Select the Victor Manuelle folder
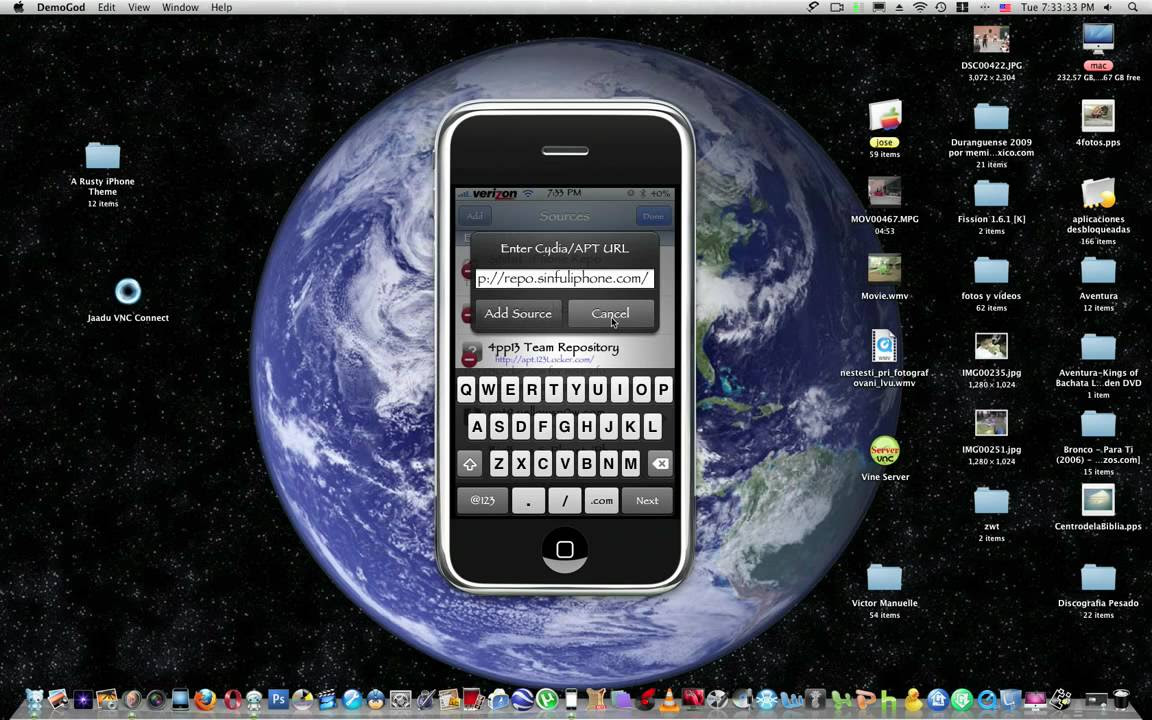The height and width of the screenshot is (720, 1152). pyautogui.click(x=885, y=577)
